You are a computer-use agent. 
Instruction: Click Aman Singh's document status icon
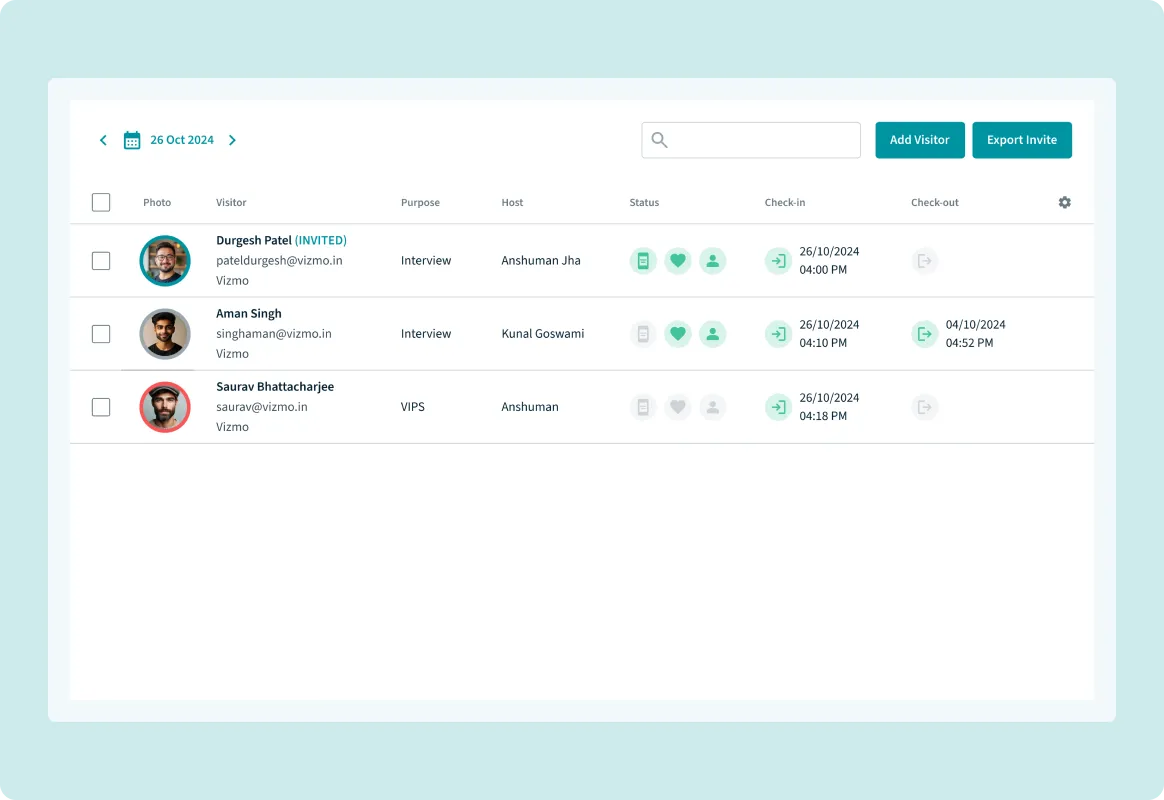[x=643, y=334]
